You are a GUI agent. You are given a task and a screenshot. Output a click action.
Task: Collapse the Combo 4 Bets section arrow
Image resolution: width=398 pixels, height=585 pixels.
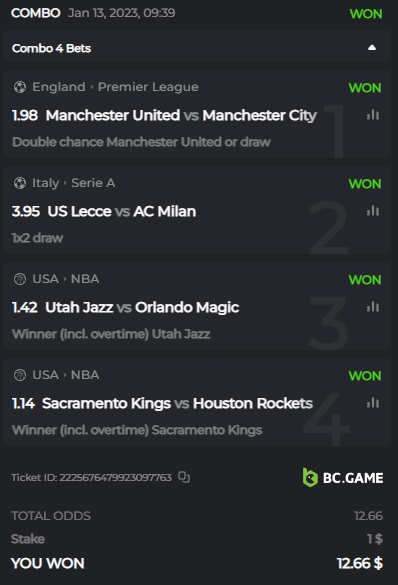[372, 48]
